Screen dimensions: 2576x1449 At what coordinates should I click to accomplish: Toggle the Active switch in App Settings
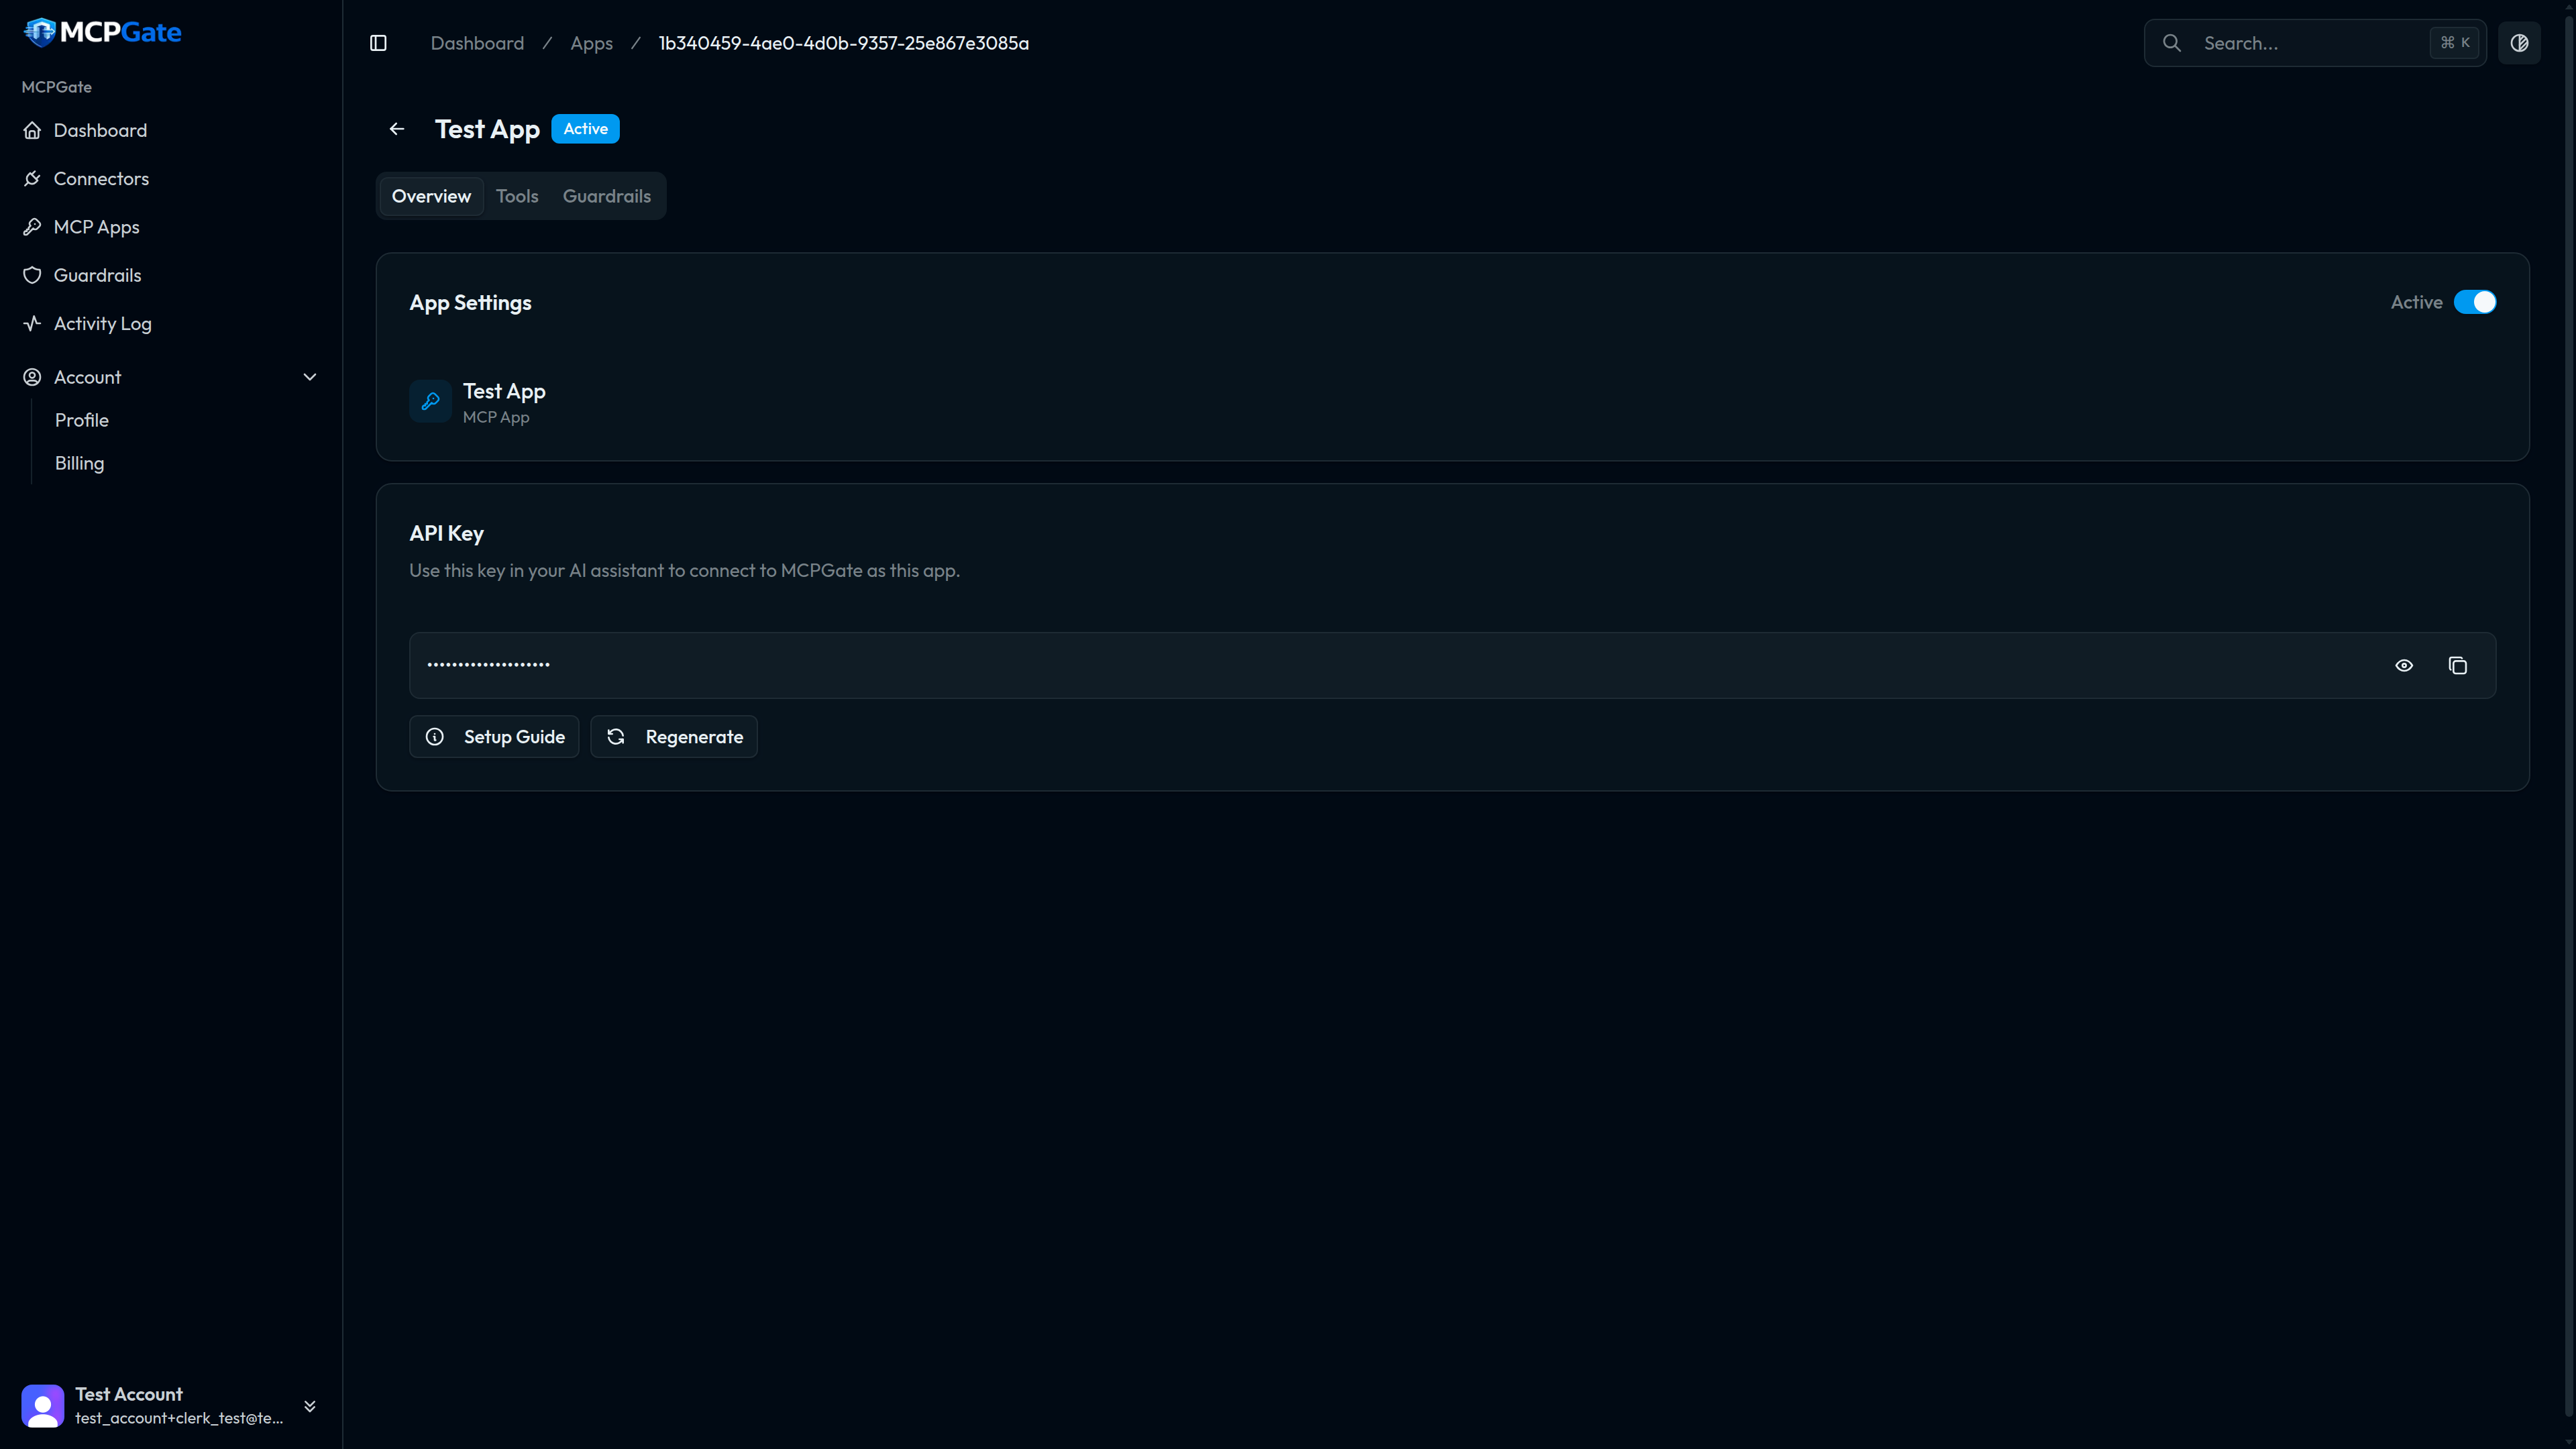point(2472,301)
